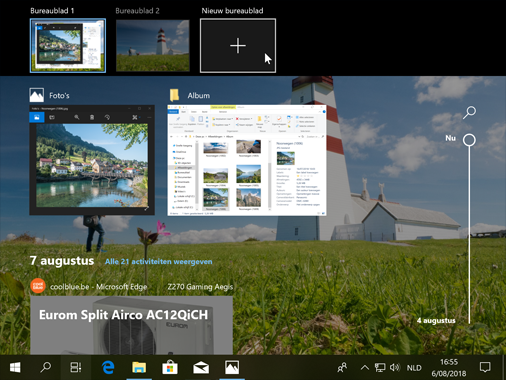Open clock showing 16:55
Viewport: 506px width, 380px height.
449,368
